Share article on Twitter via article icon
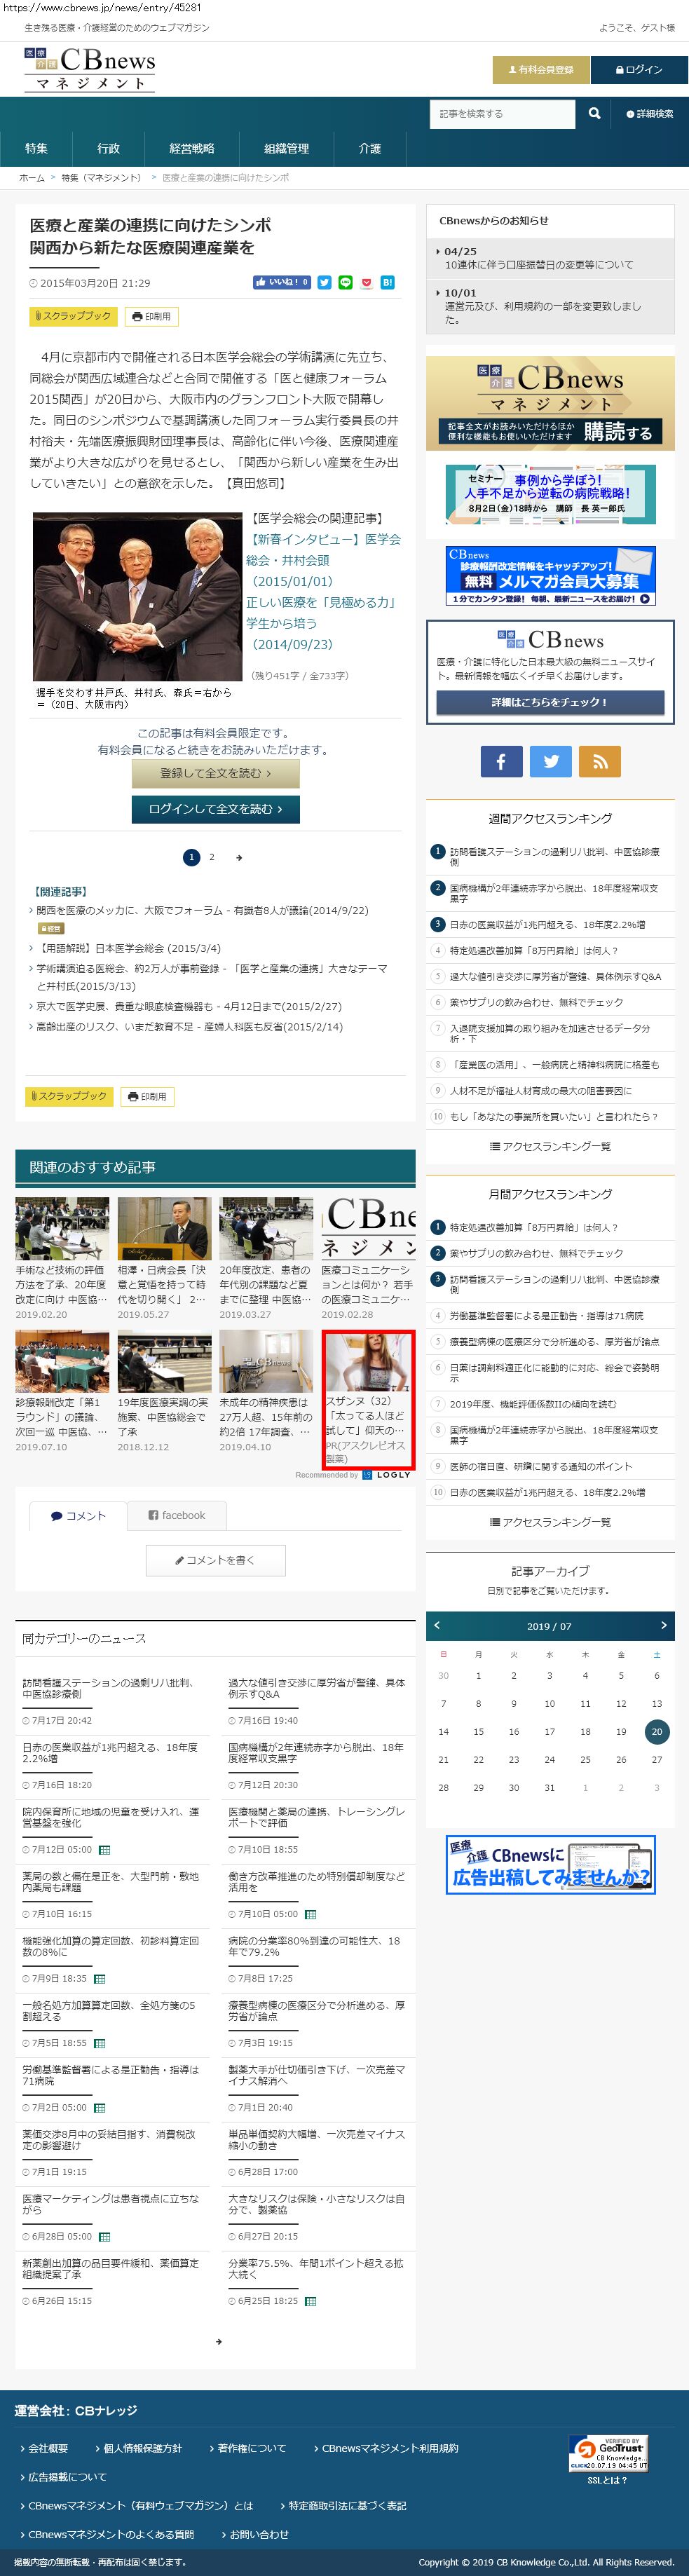Image resolution: width=689 pixels, height=2576 pixels. (x=324, y=283)
